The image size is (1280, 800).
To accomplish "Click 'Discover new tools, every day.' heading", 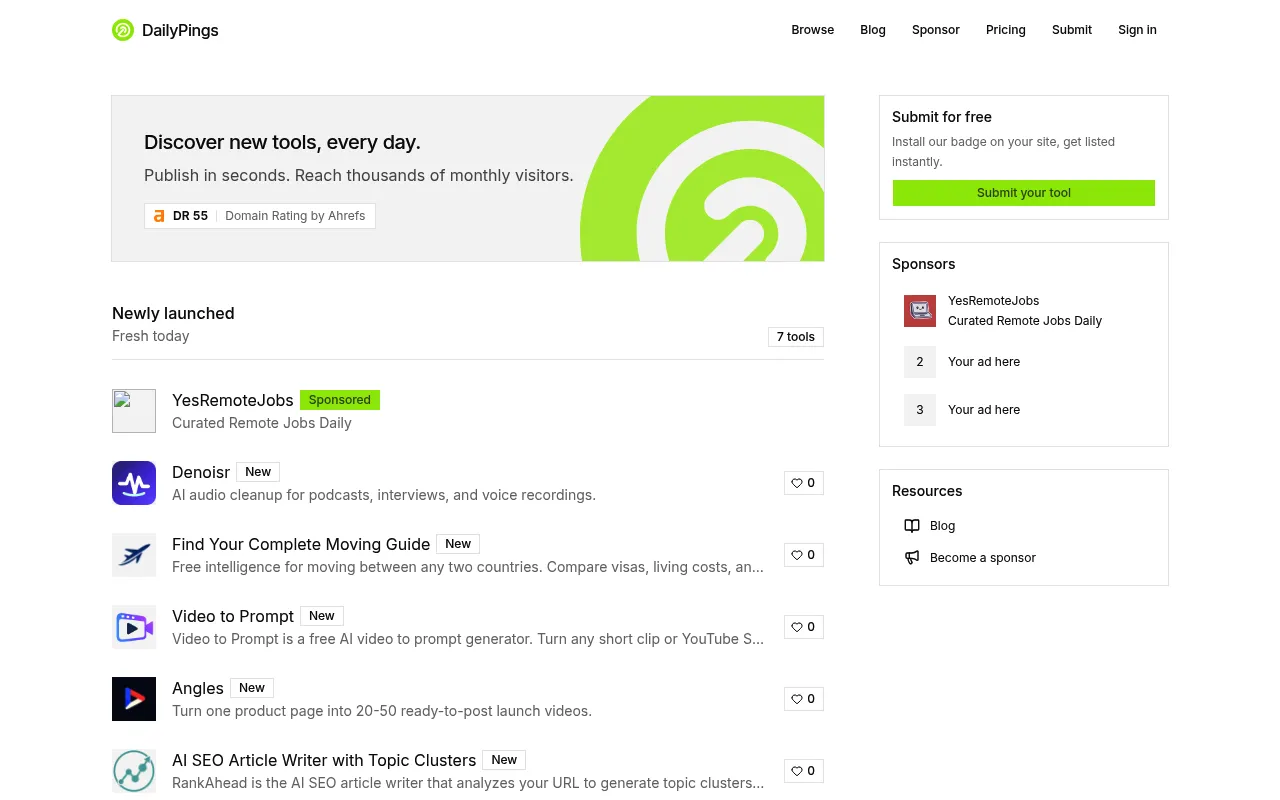I will click(x=282, y=142).
